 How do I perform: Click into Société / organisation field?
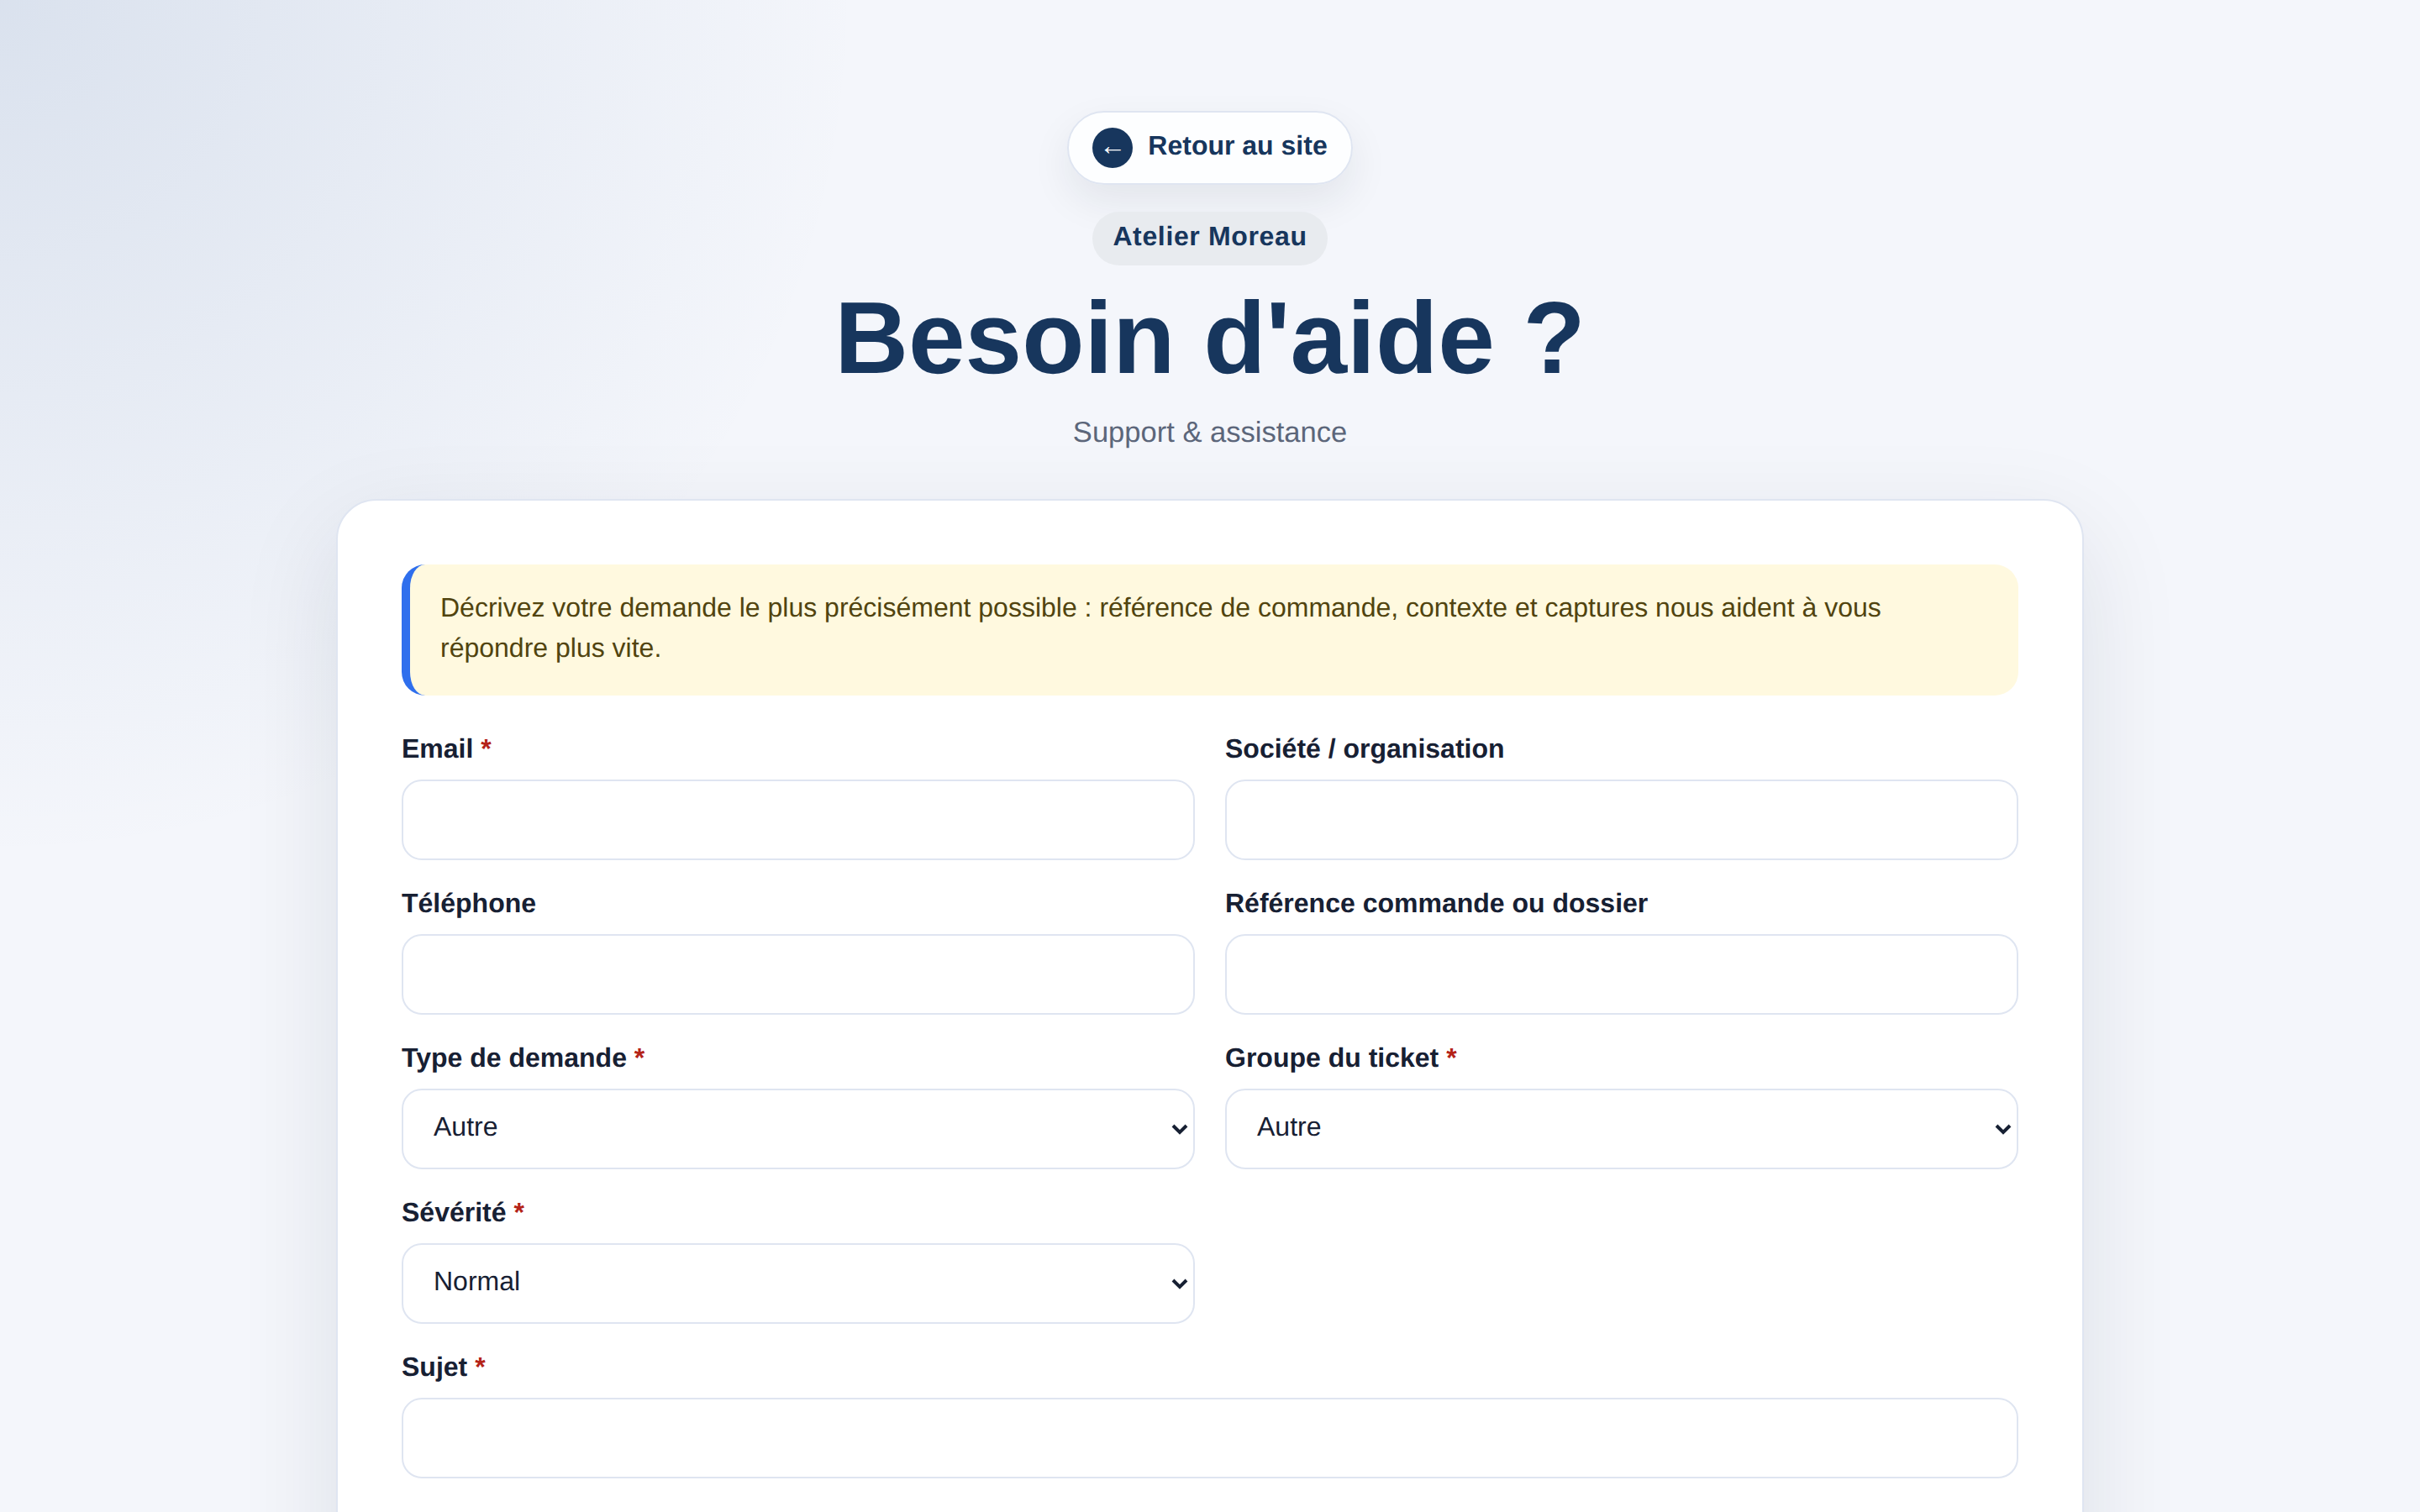(x=1621, y=820)
